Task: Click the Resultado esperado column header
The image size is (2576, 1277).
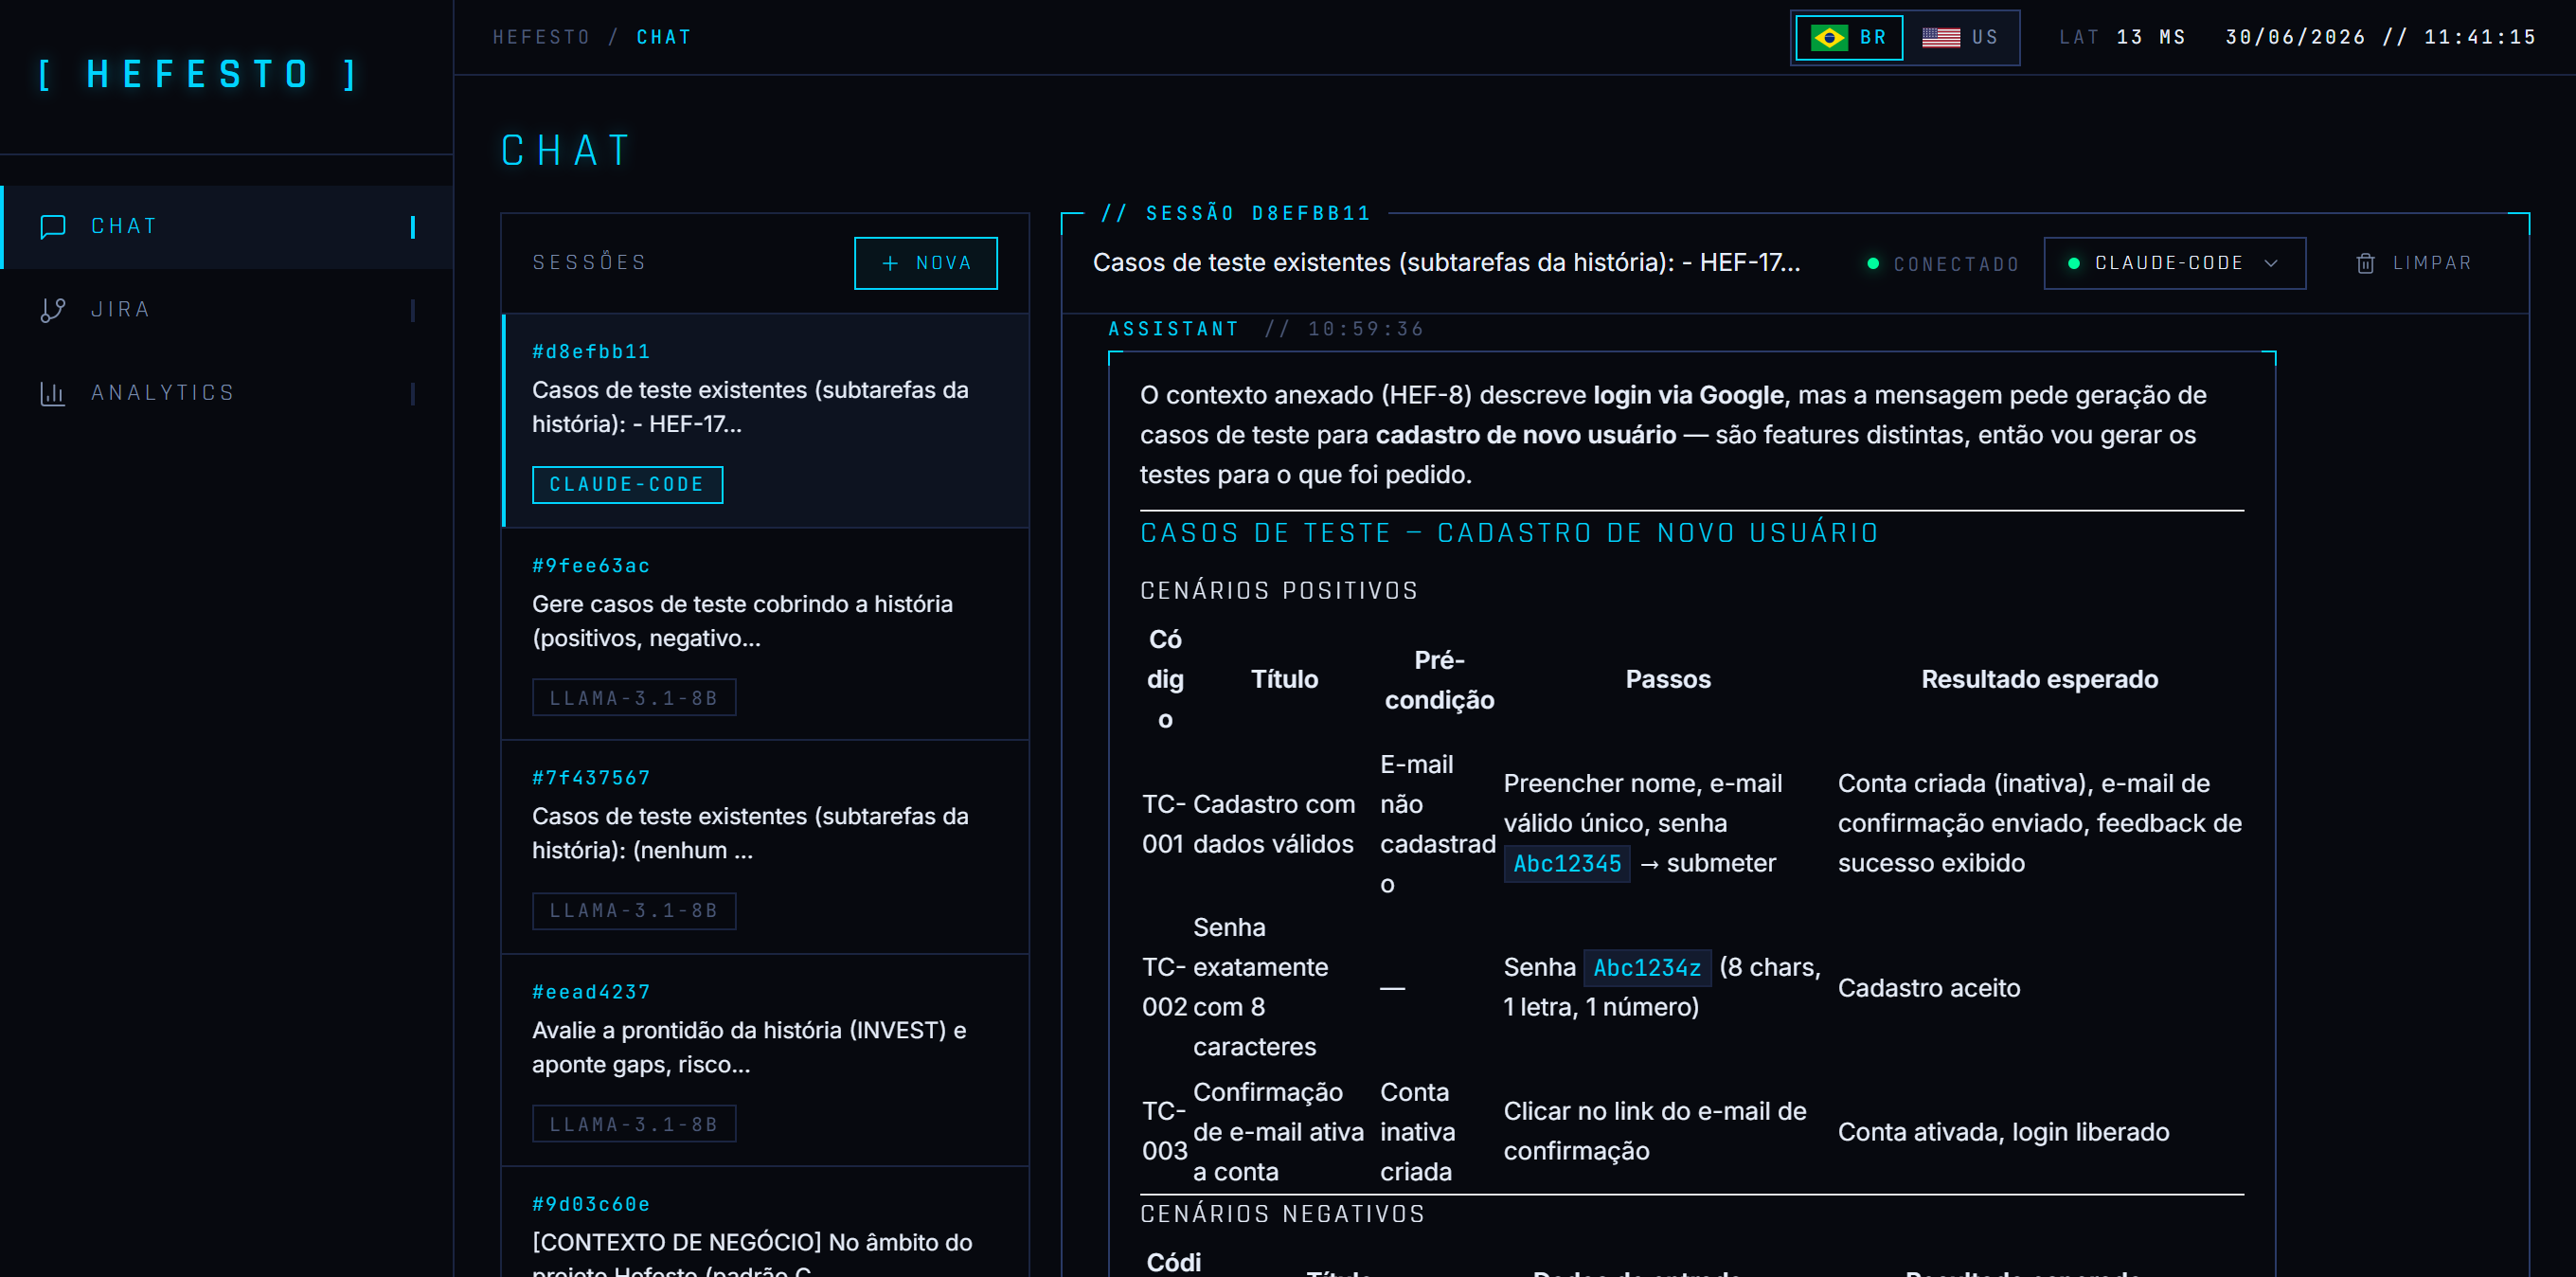Action: click(x=2039, y=680)
